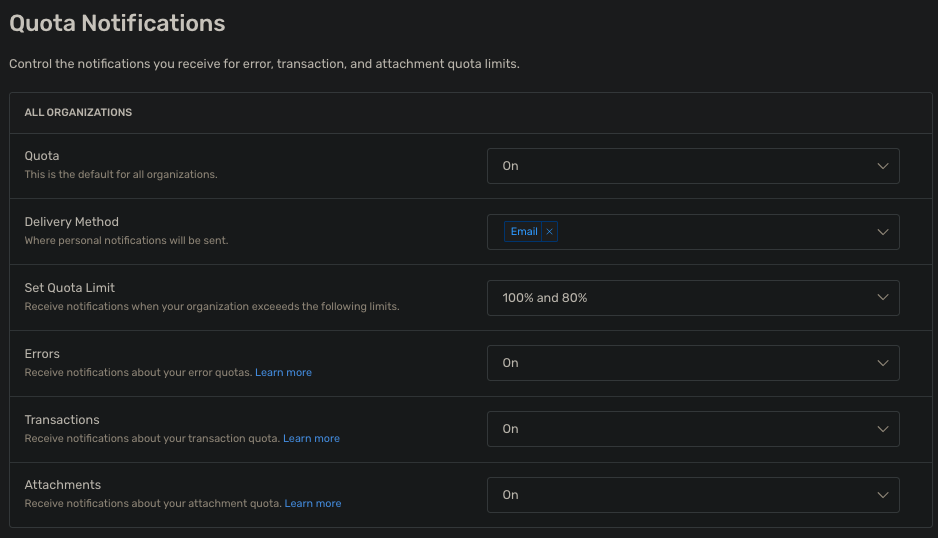Remove the Email delivery method tag
Image resolution: width=938 pixels, height=538 pixels.
pos(549,232)
